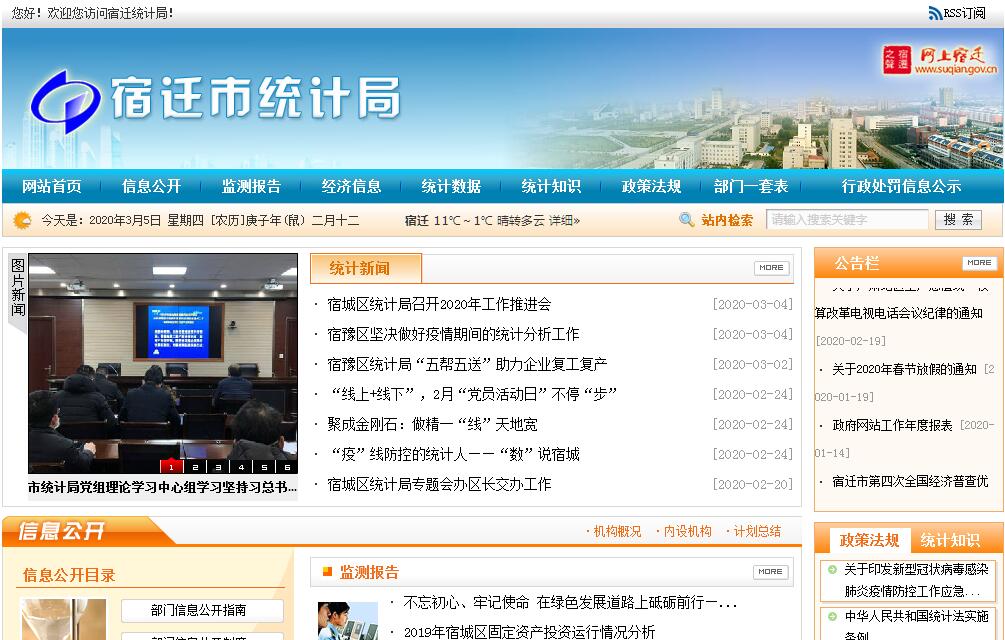Open the 统计数据 navigation menu
The image size is (1005, 640).
(x=451, y=186)
